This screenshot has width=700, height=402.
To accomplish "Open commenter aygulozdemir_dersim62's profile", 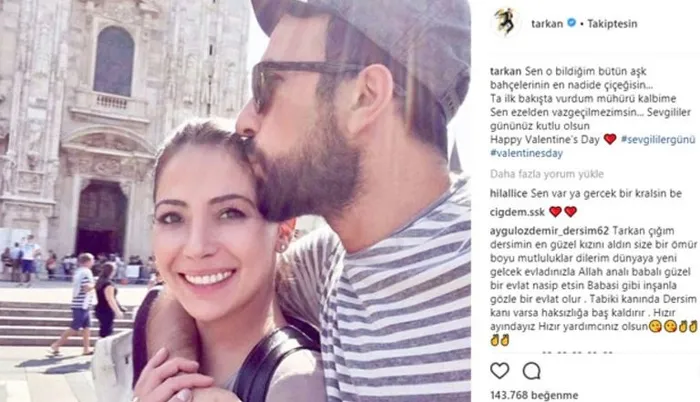I will tap(550, 231).
